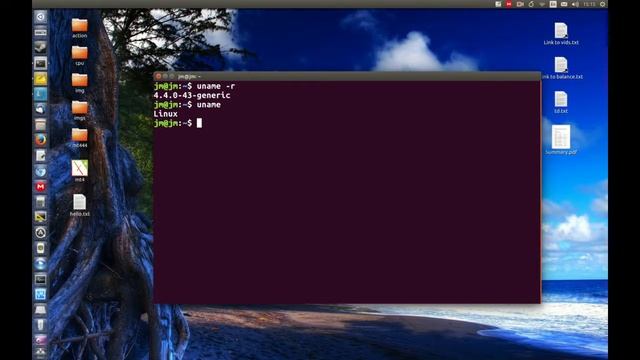Select the Summary.pdf desktop file
The height and width of the screenshot is (360, 640).
tap(561, 140)
